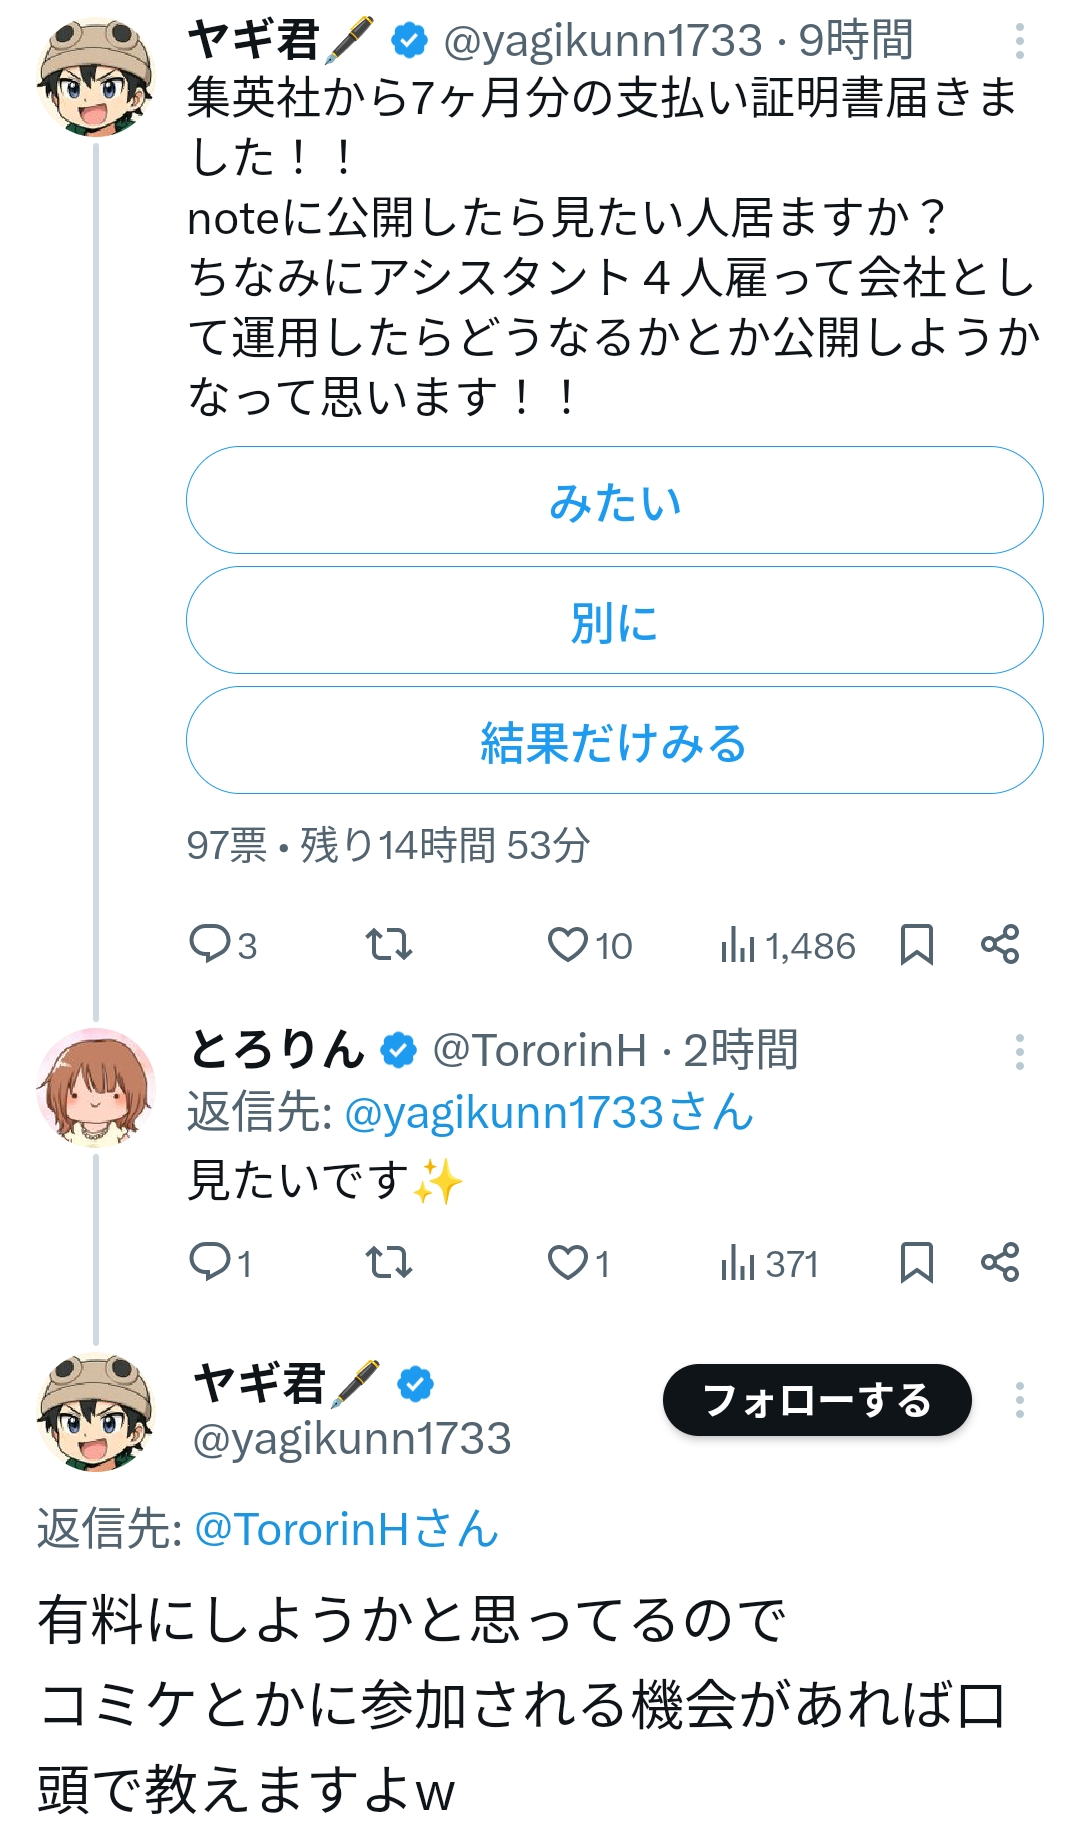1080x1826 pixels.
Task: Open the @yagikunn1733さん reply link
Action: pos(549,1113)
